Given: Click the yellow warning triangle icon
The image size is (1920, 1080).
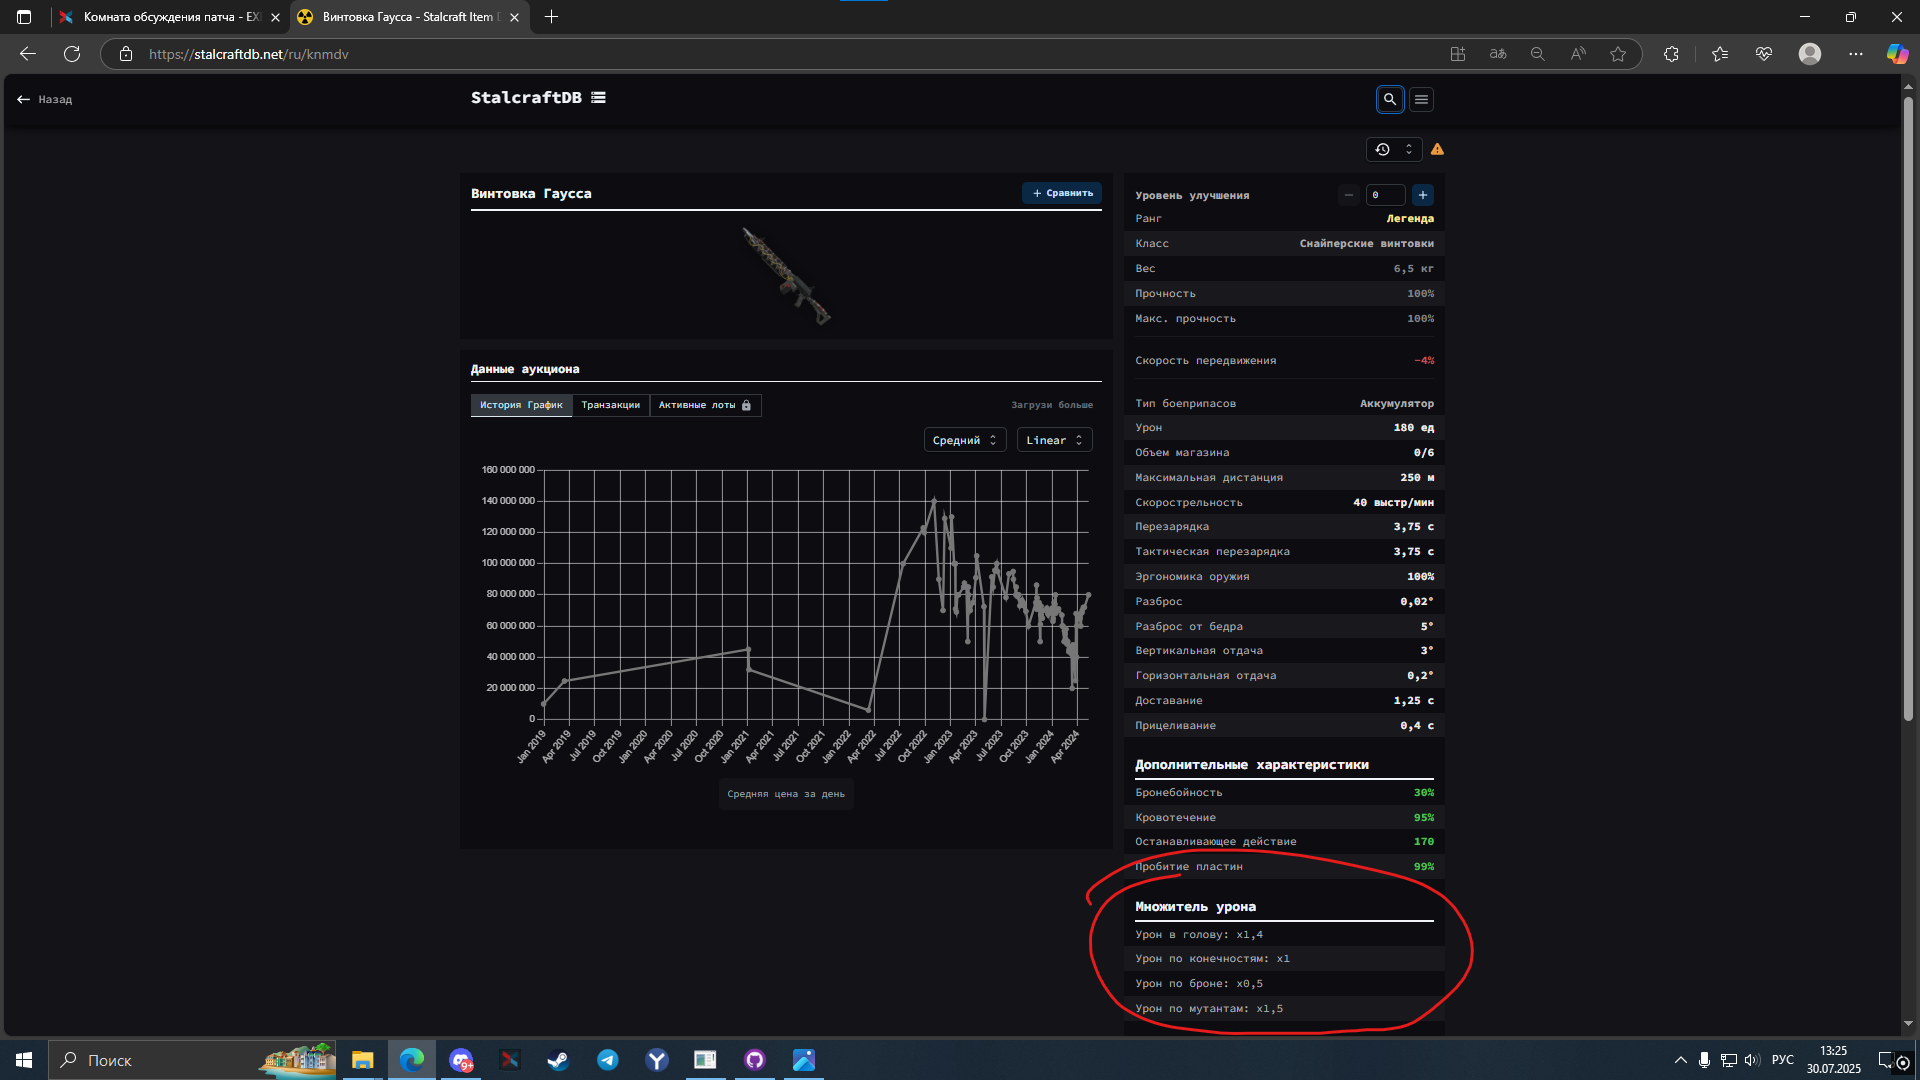Looking at the screenshot, I should [1437, 149].
